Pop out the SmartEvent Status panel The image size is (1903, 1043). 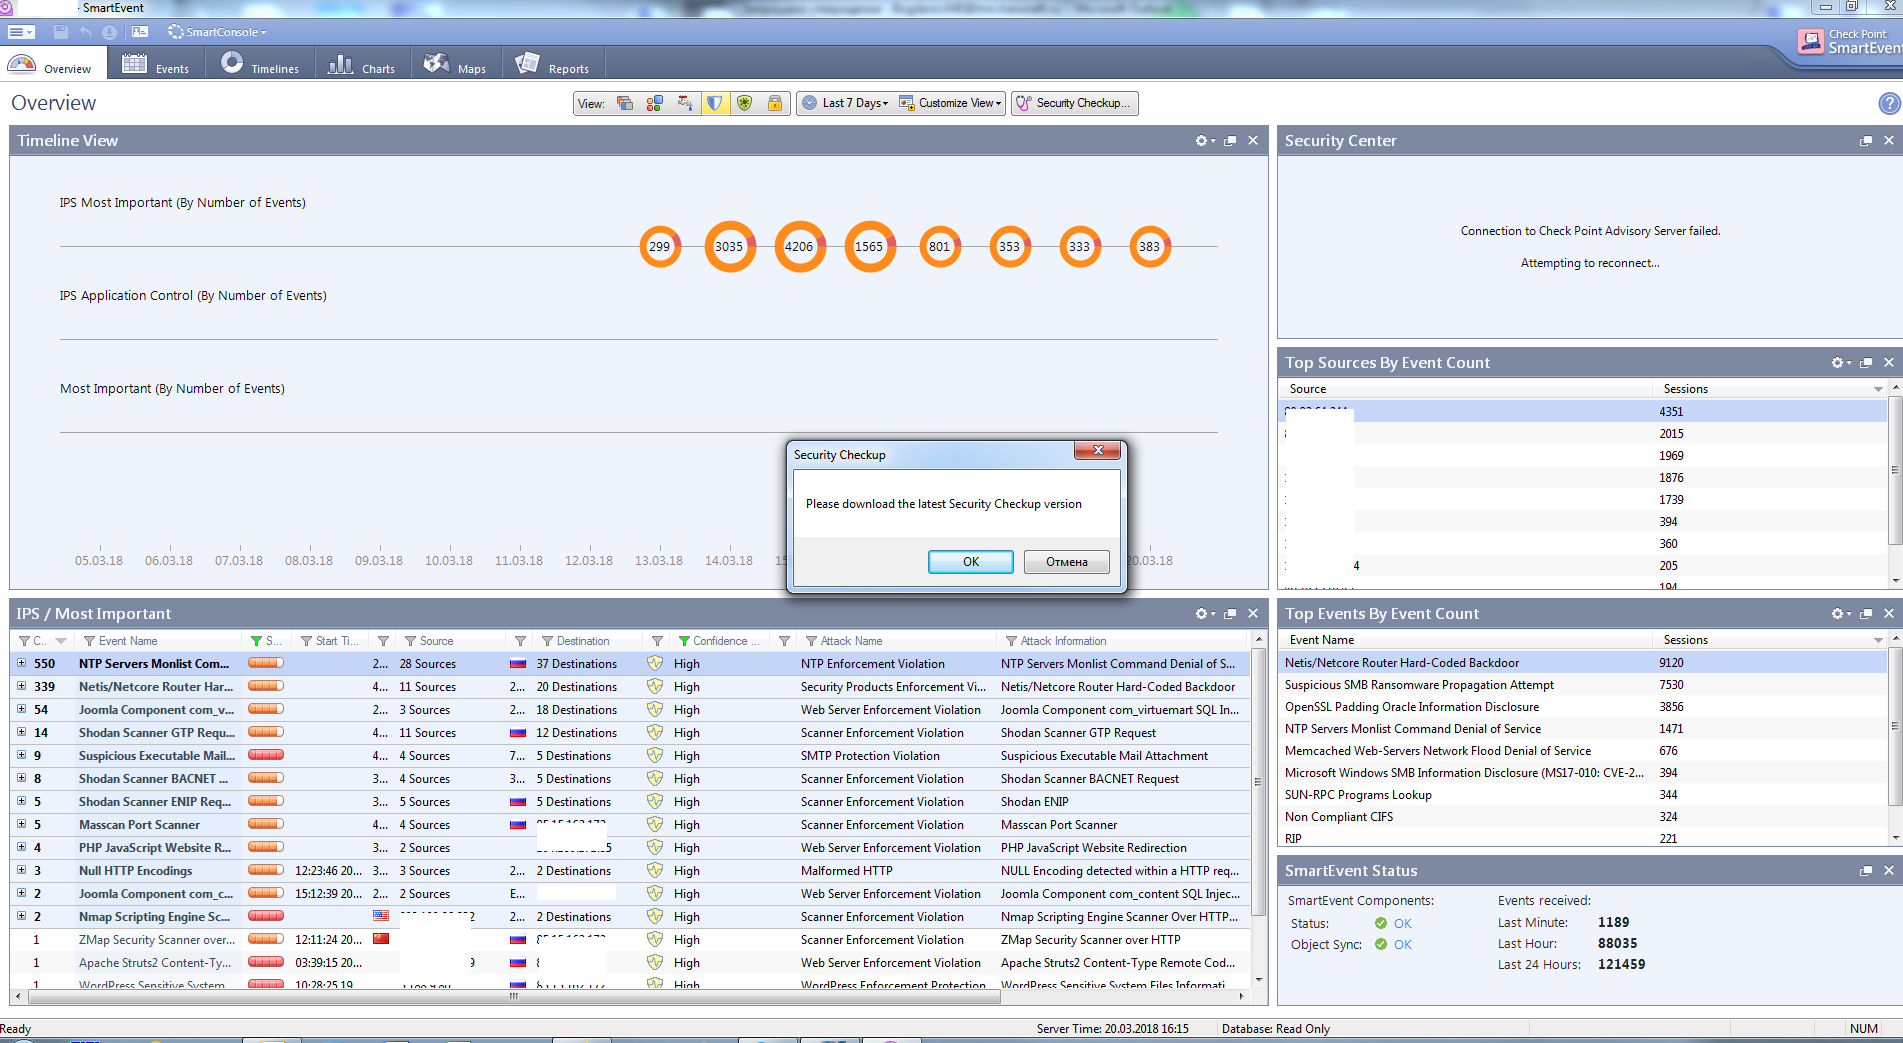(x=1865, y=871)
